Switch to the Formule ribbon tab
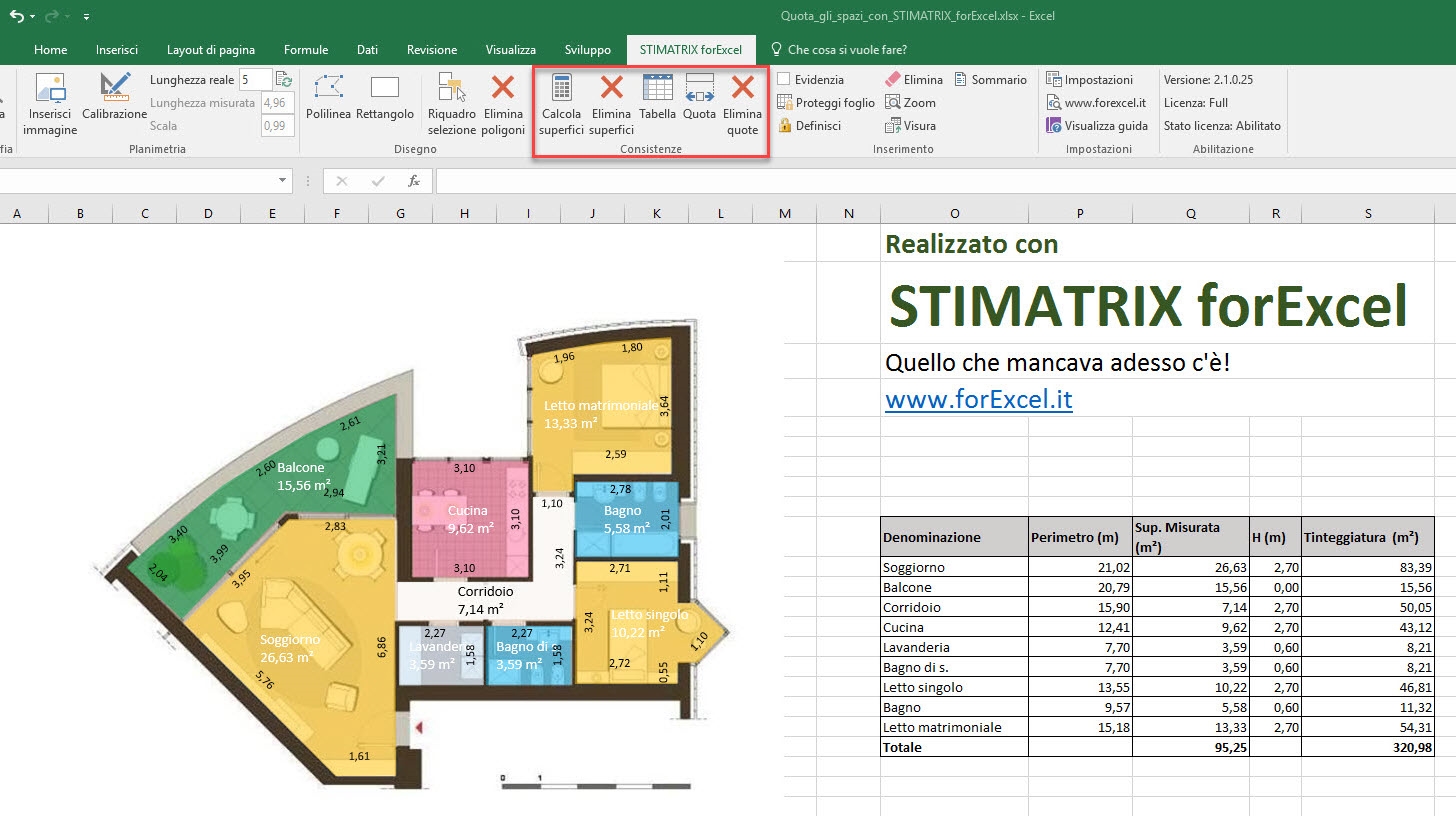 click(306, 50)
